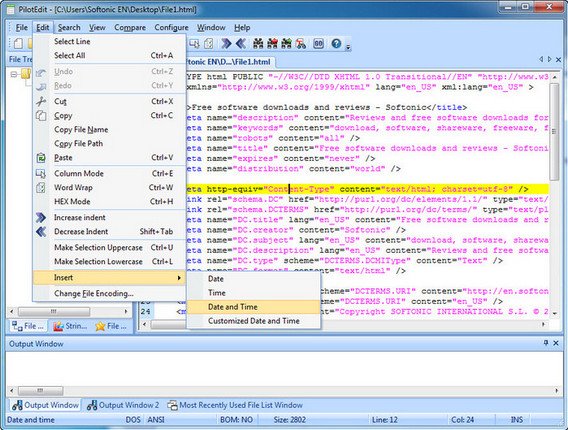This screenshot has width=568, height=430.
Task: Click the editor vertical scrollbar thumb
Action: (x=554, y=131)
